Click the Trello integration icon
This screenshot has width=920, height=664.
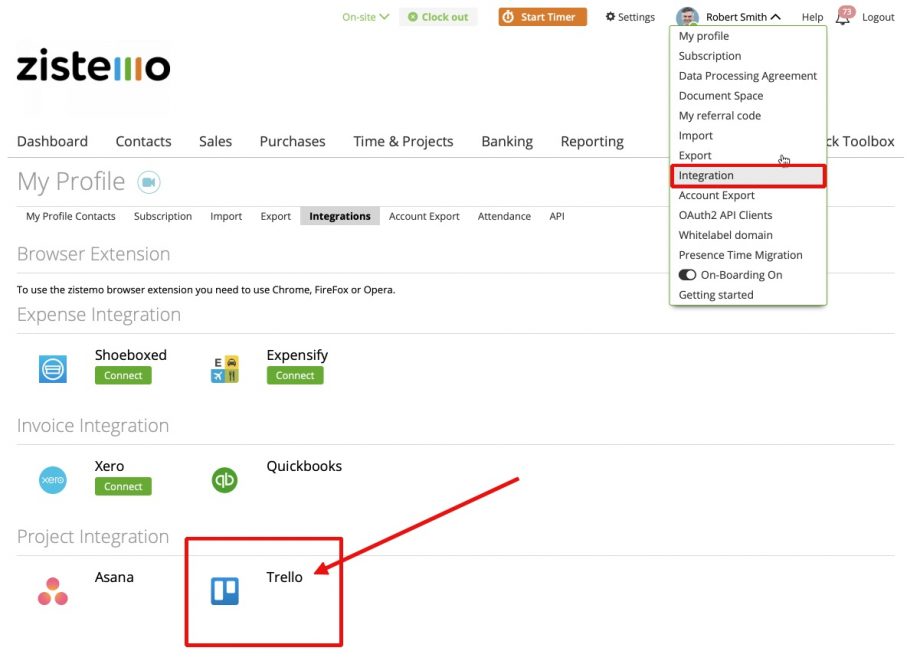(x=224, y=590)
